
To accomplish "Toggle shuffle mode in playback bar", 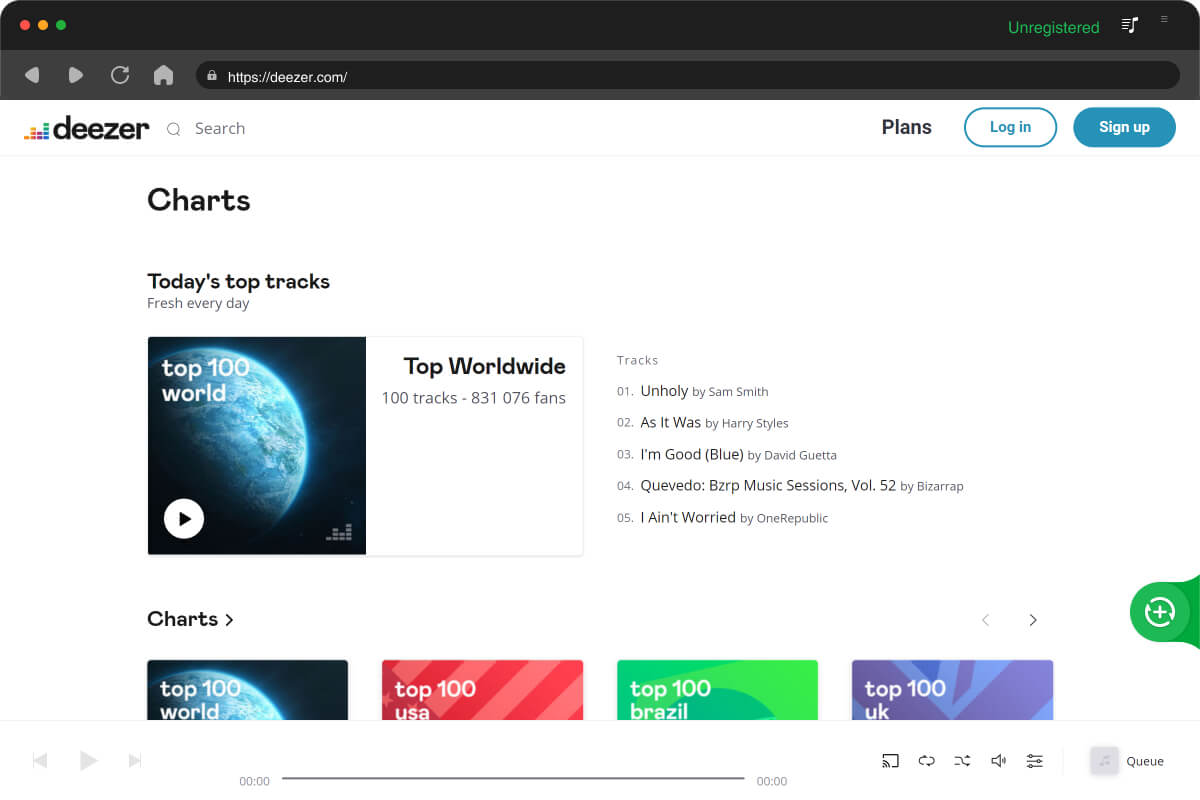I will coord(962,760).
